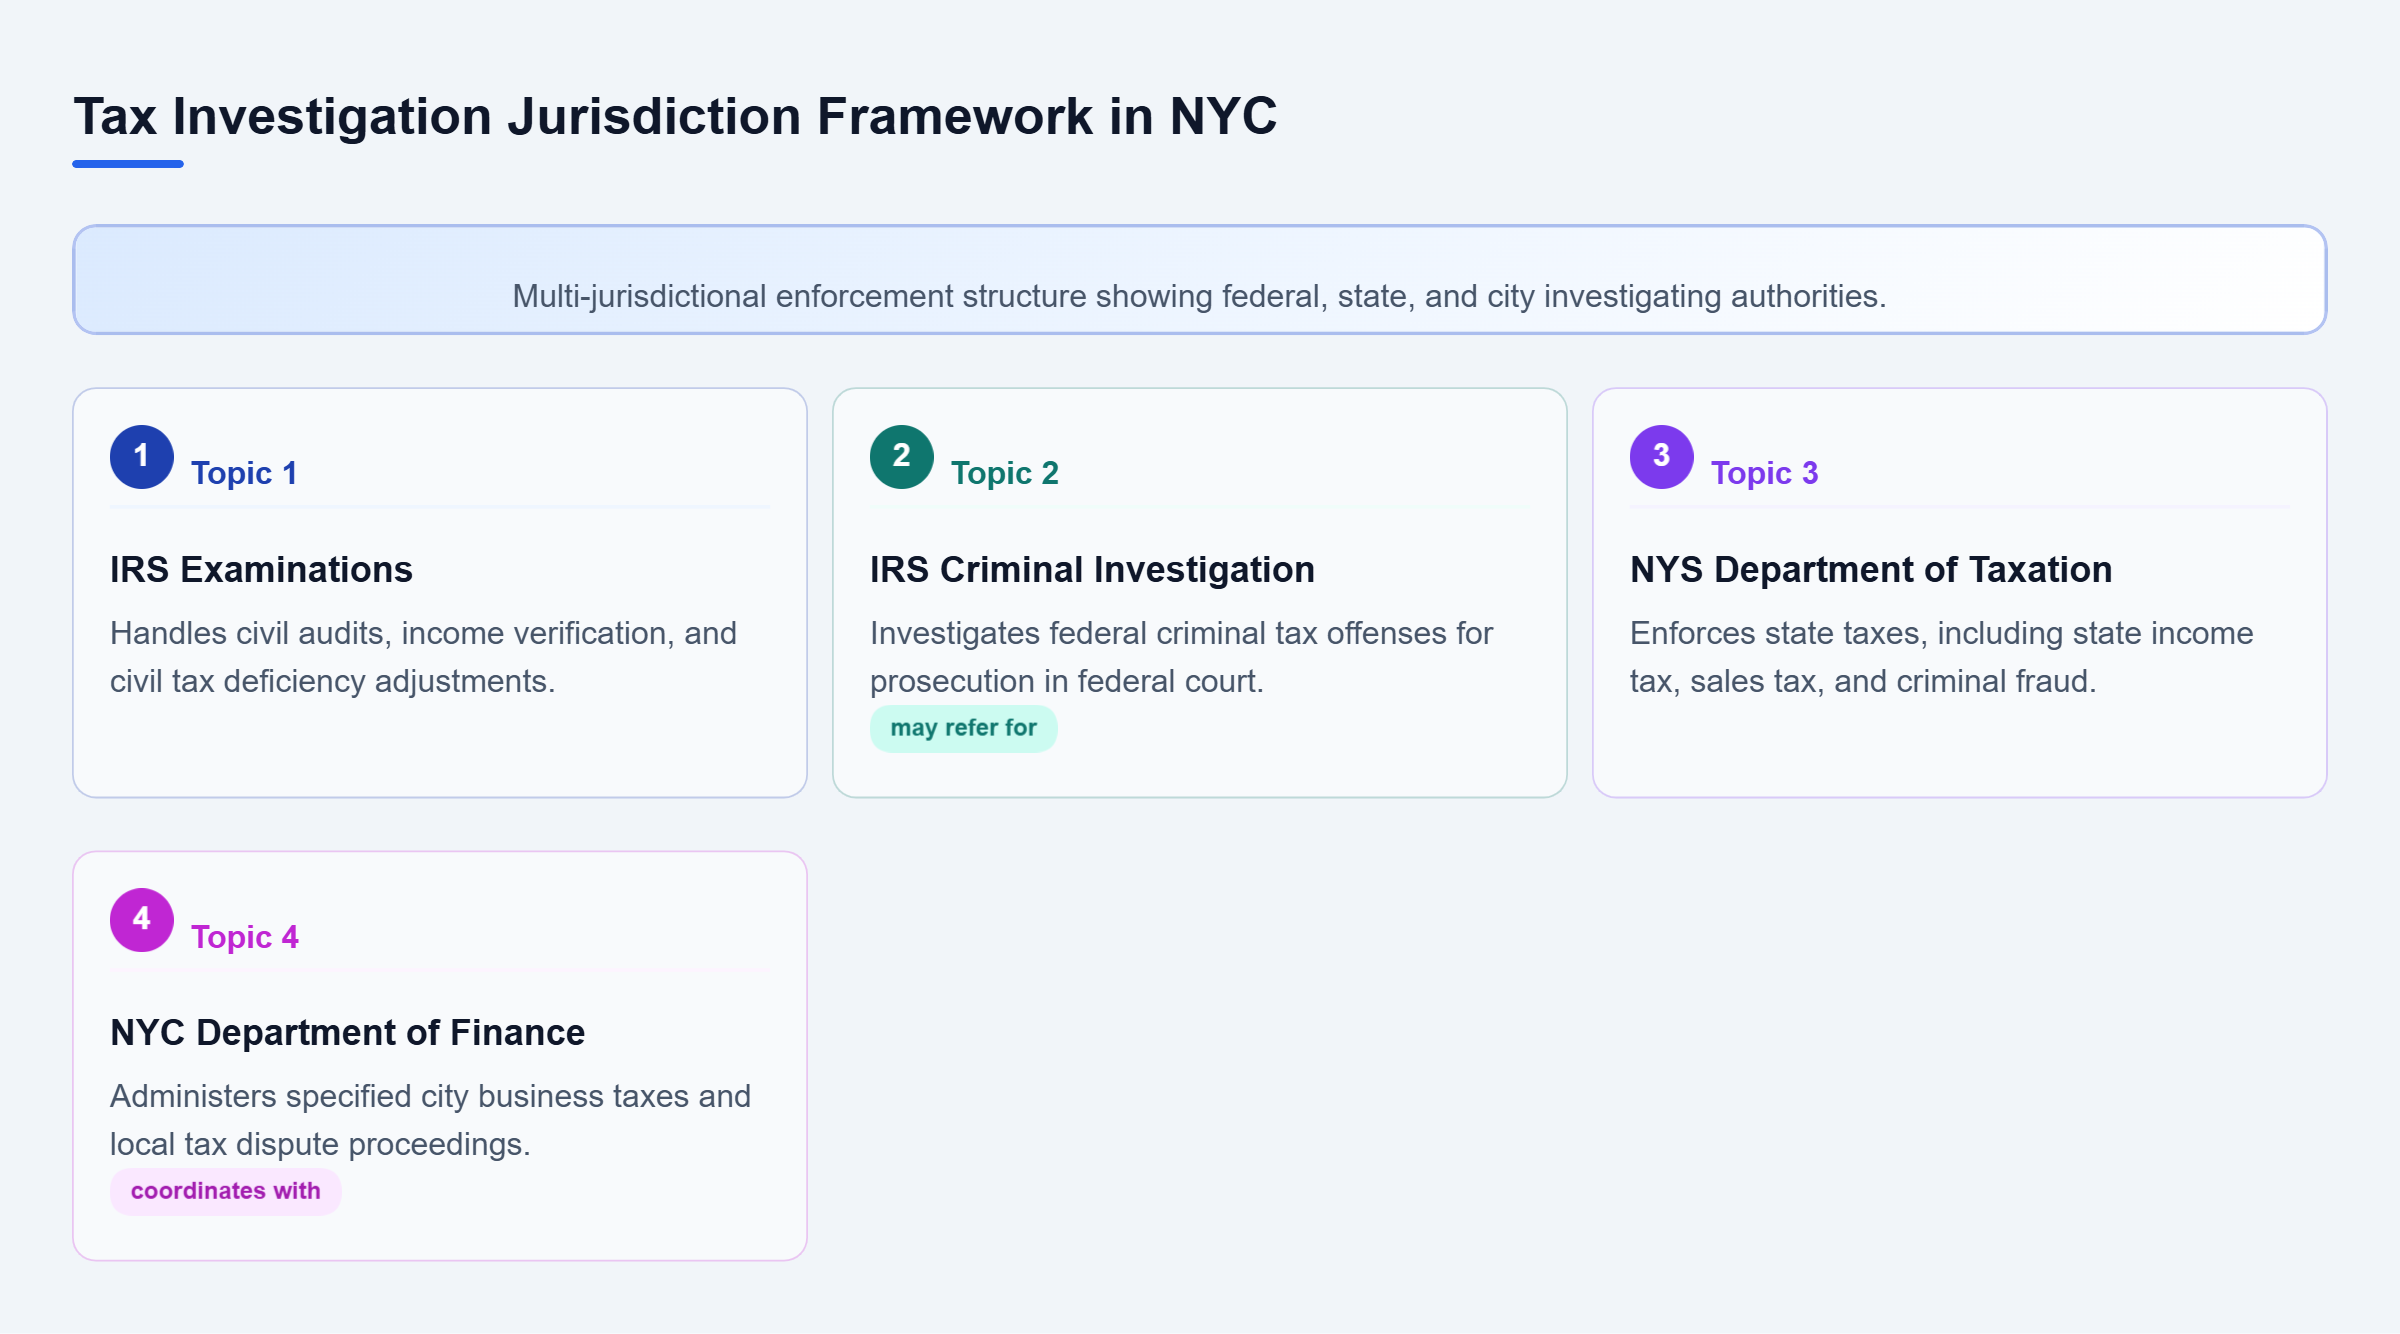Open the Topic 2 label

(1004, 473)
